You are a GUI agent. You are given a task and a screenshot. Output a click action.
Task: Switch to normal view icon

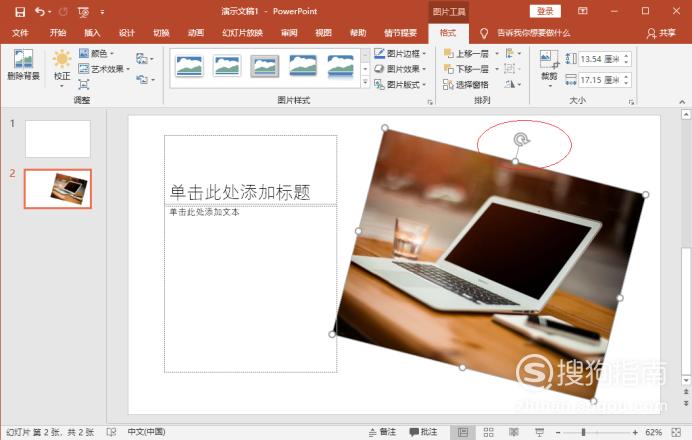click(463, 432)
